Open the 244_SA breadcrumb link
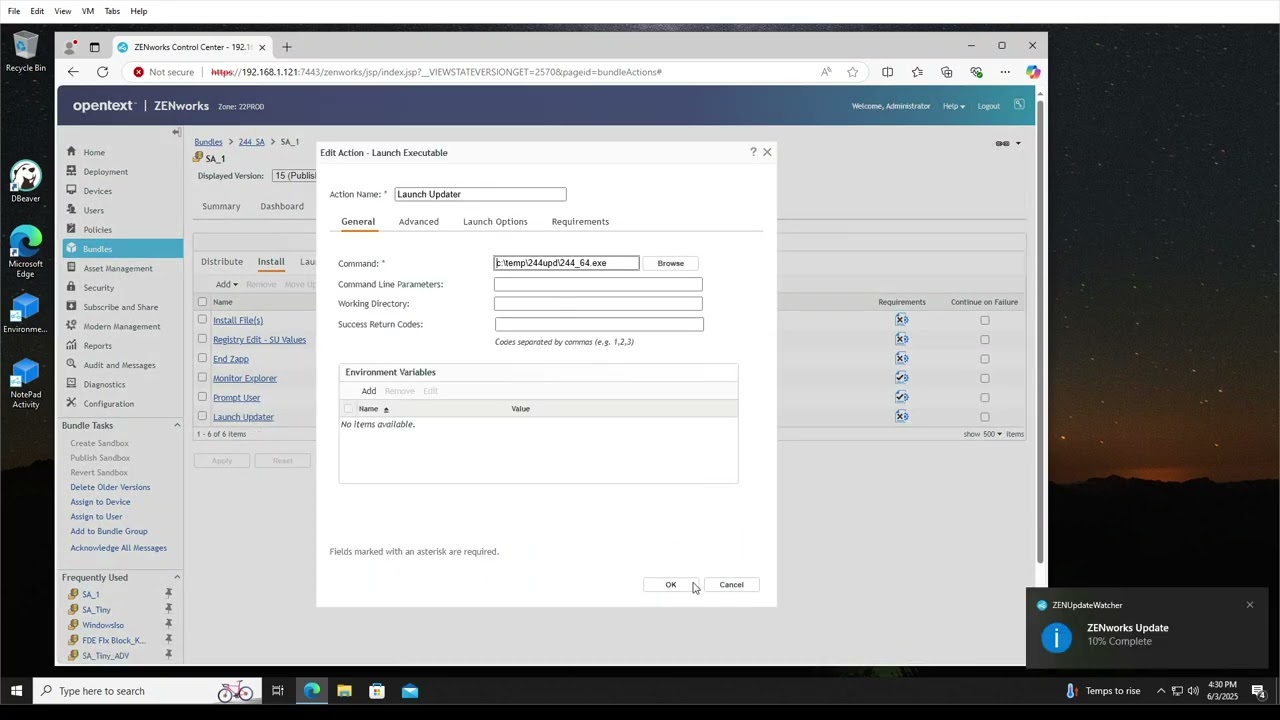Screen dimensions: 1280x720 pos(252,142)
